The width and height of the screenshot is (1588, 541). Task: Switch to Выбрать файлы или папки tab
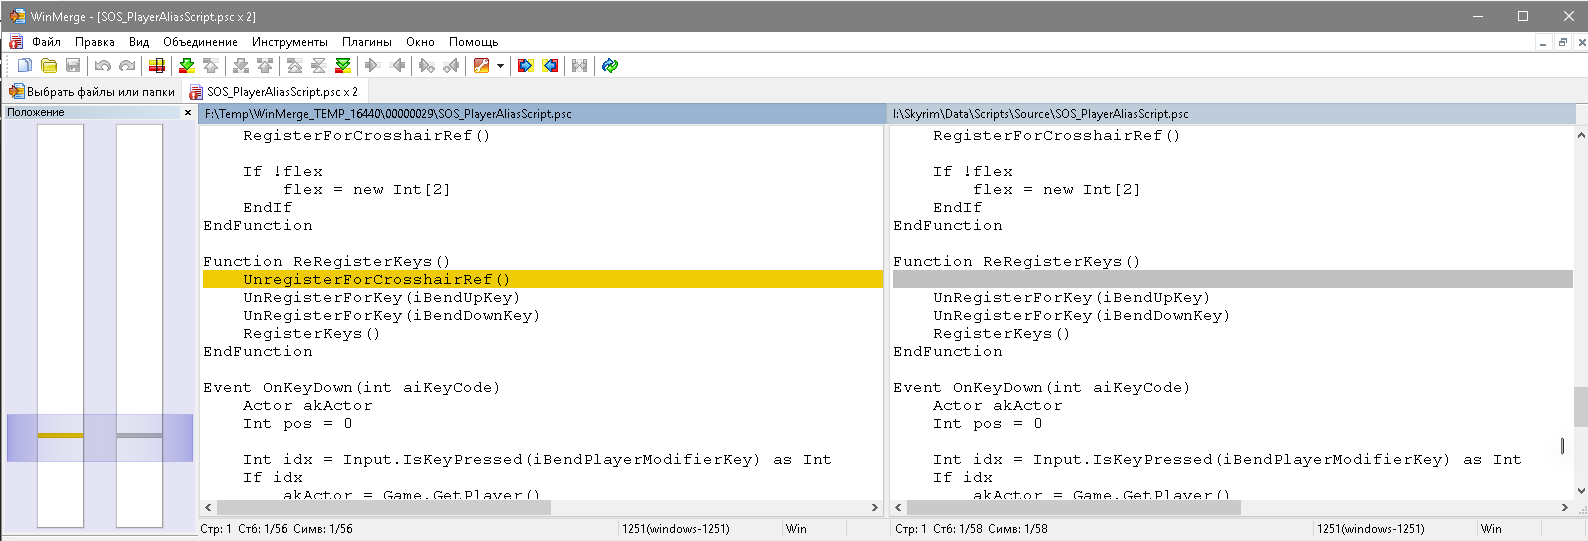[x=92, y=92]
